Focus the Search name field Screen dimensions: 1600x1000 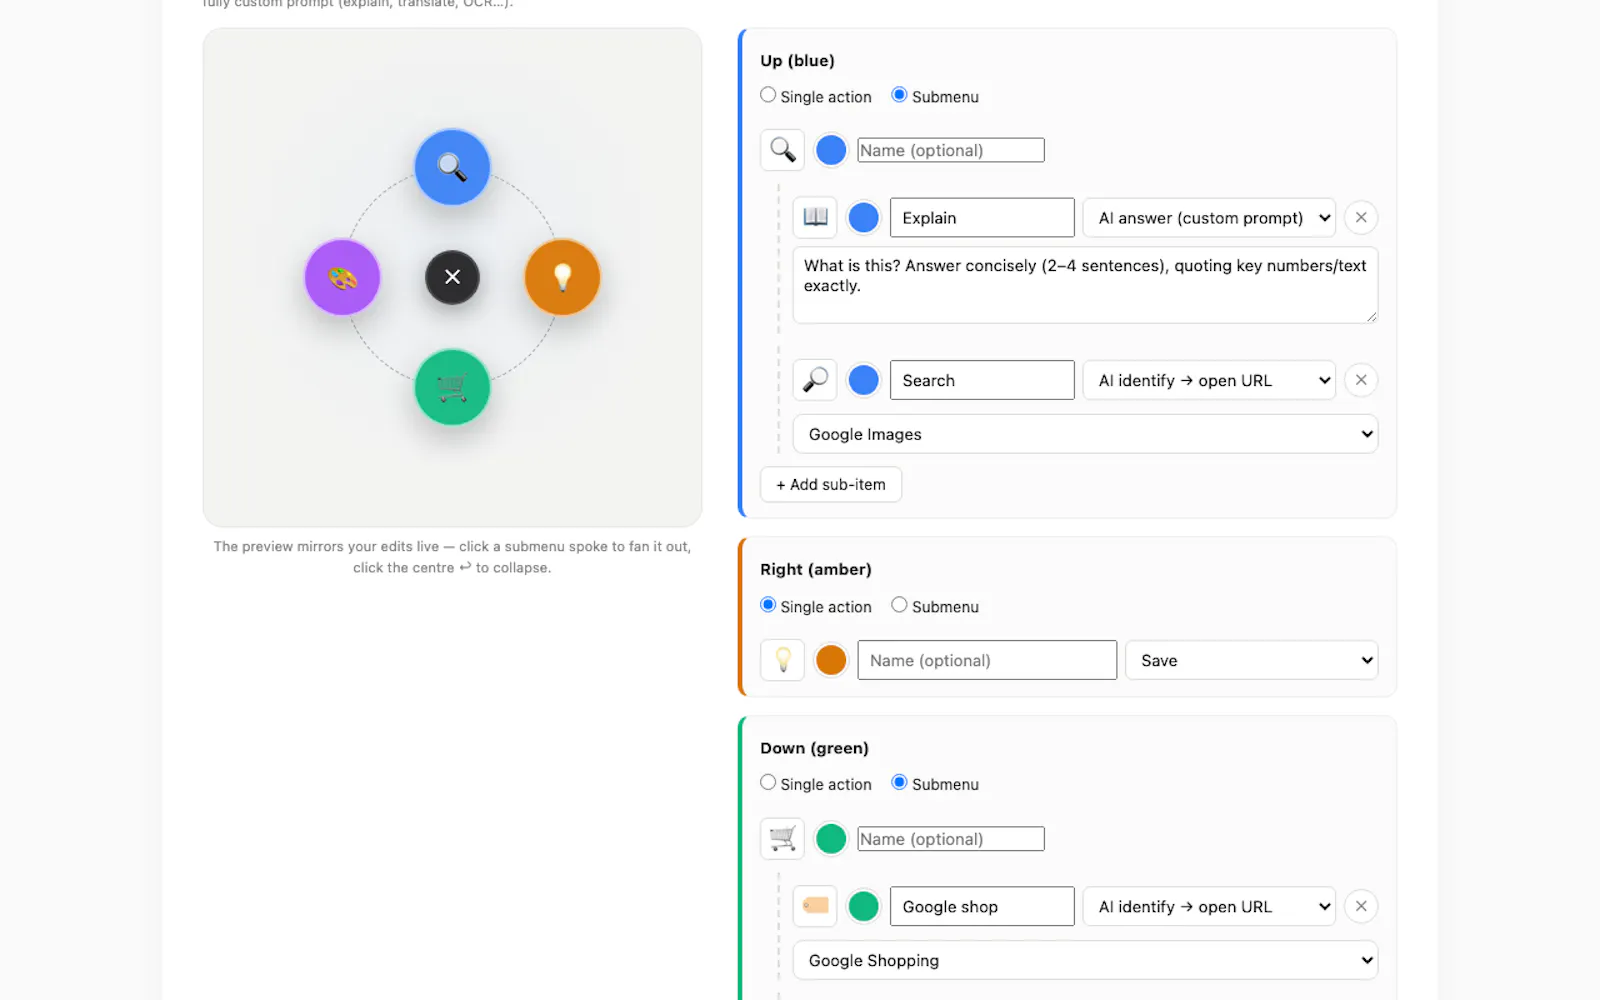tap(982, 380)
